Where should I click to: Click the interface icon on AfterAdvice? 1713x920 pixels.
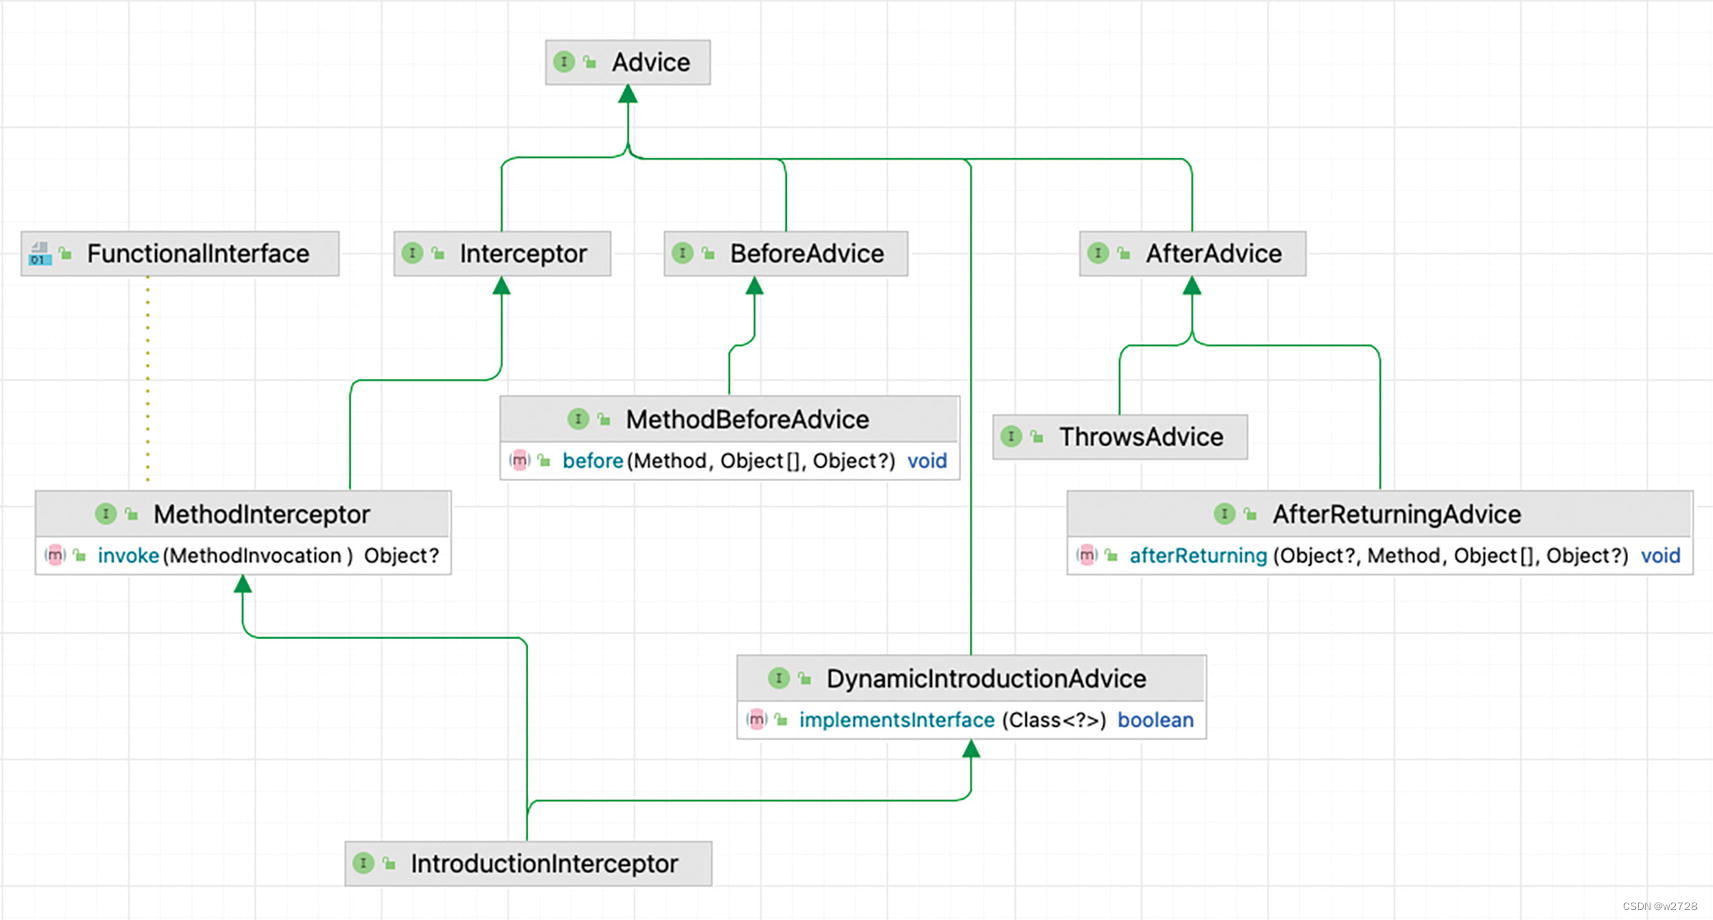pyautogui.click(x=1099, y=253)
